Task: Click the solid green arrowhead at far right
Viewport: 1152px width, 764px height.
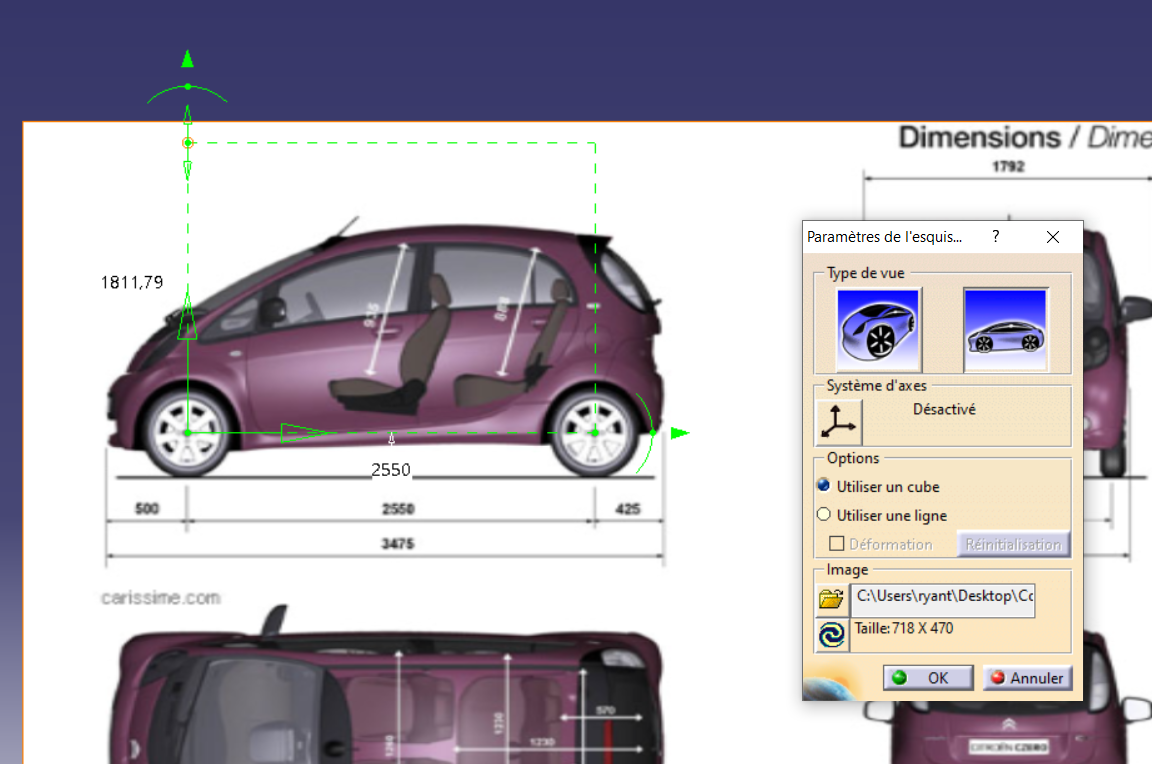Action: pos(680,433)
